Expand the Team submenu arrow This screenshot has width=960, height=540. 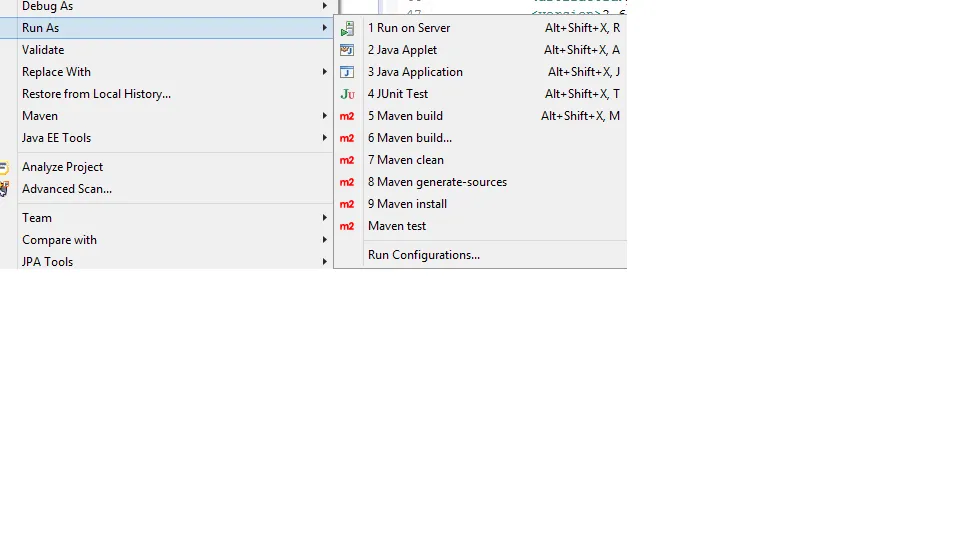[x=324, y=218]
